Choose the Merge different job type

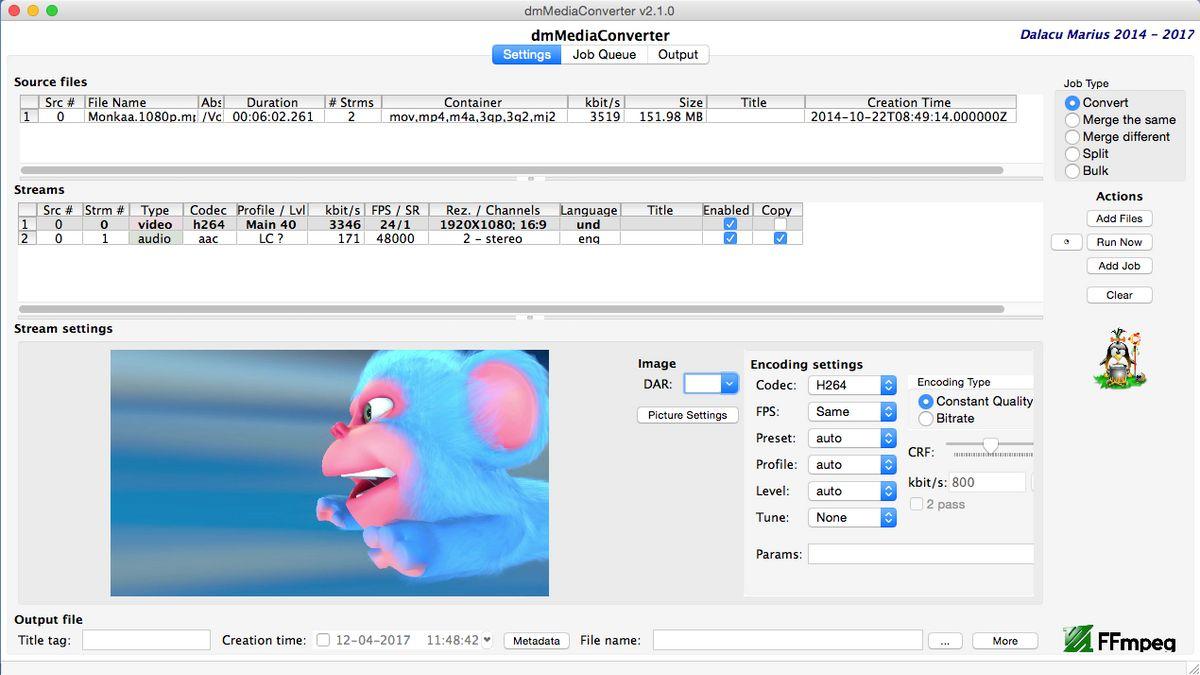[x=1072, y=137]
